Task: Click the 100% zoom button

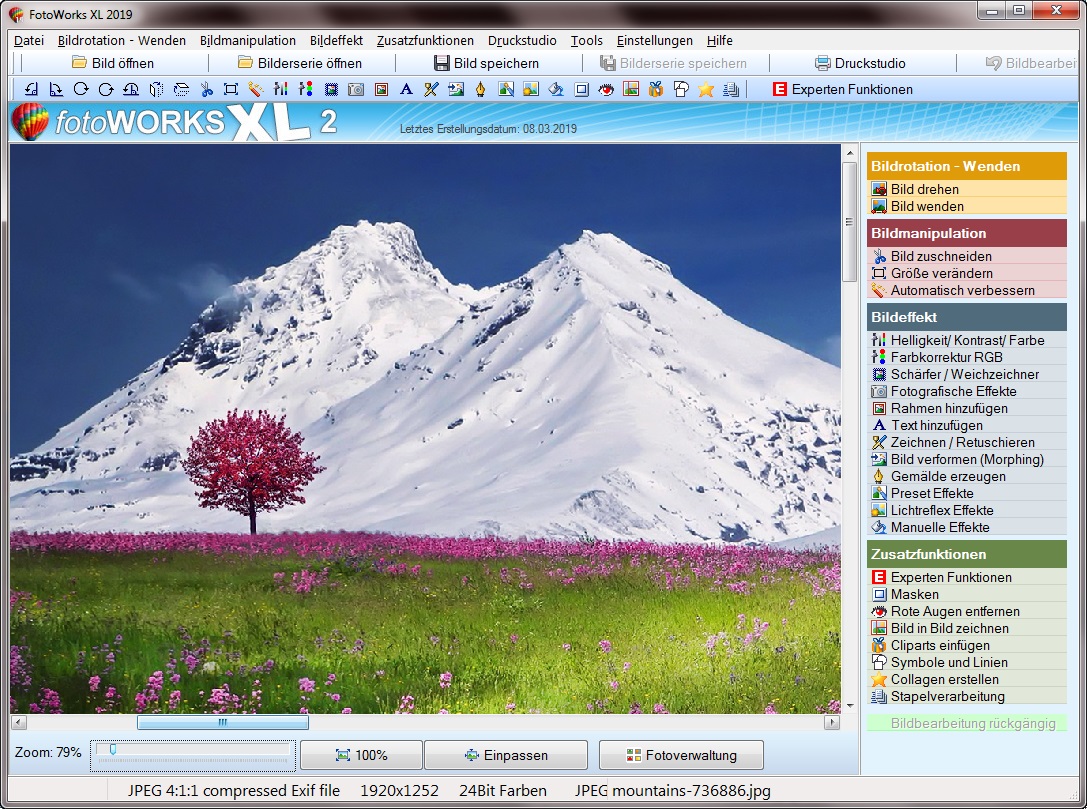Action: click(361, 755)
